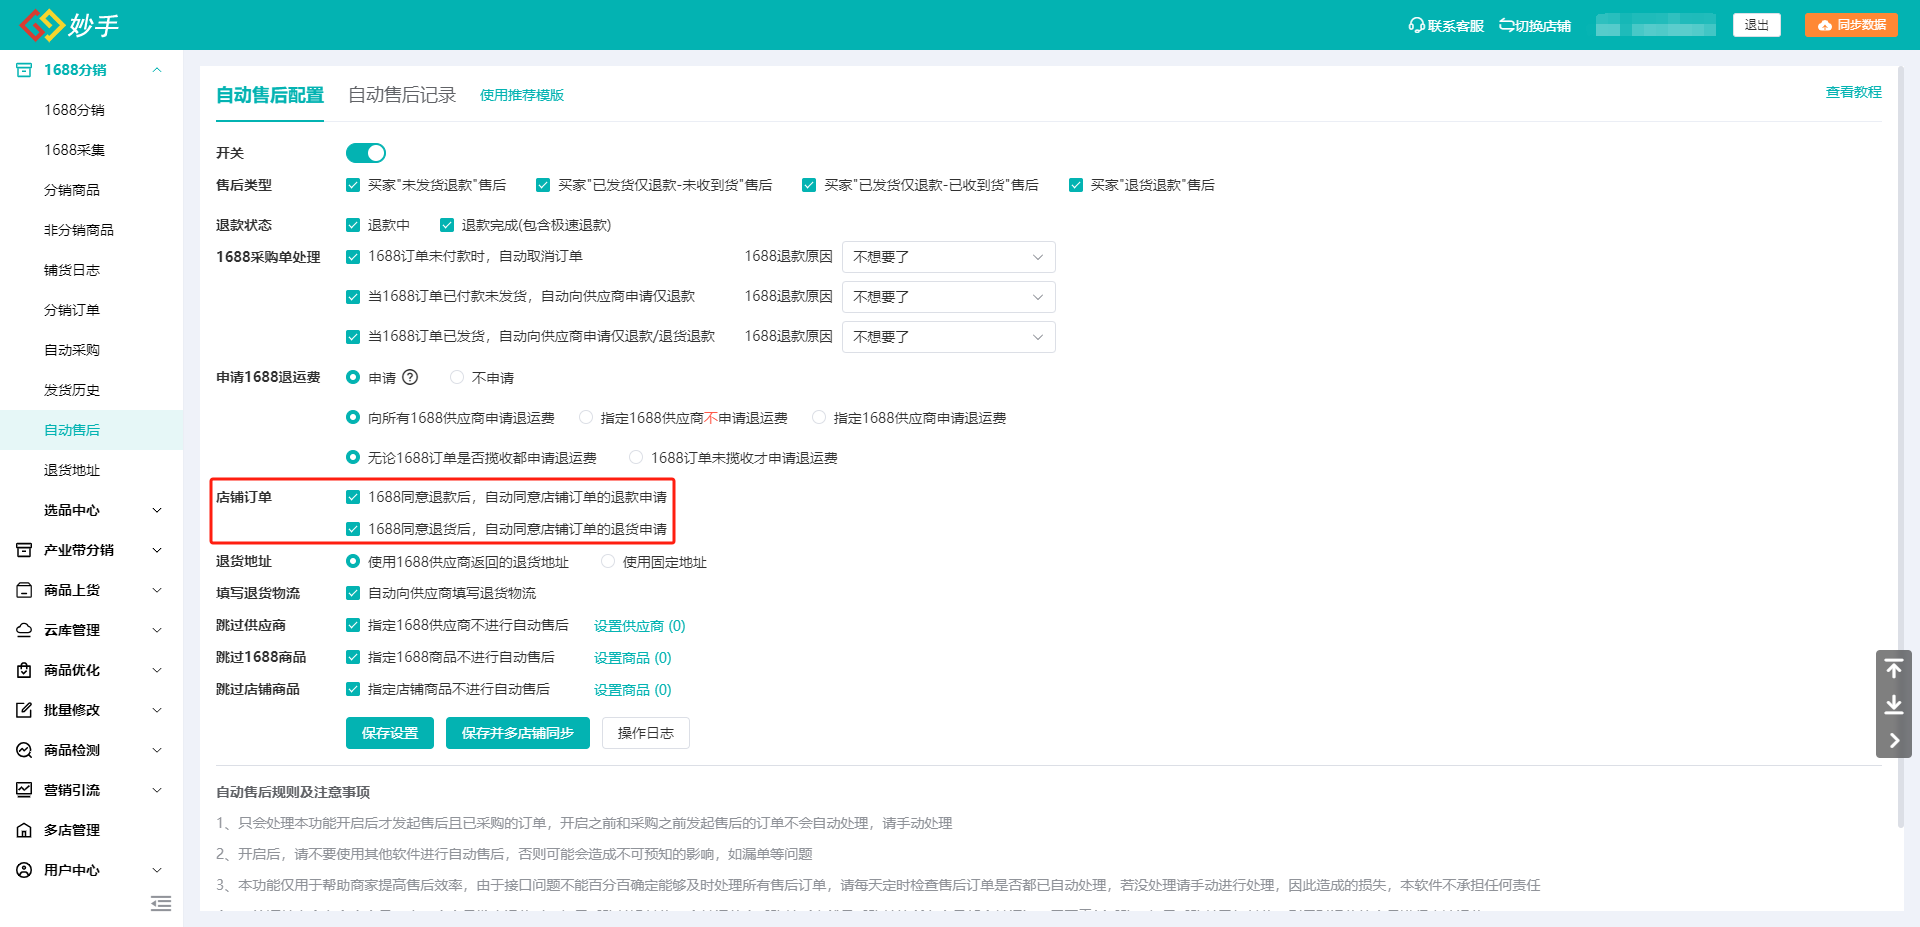The image size is (1920, 927).
Task: Select 自动售后配置 tab
Action: (270, 95)
